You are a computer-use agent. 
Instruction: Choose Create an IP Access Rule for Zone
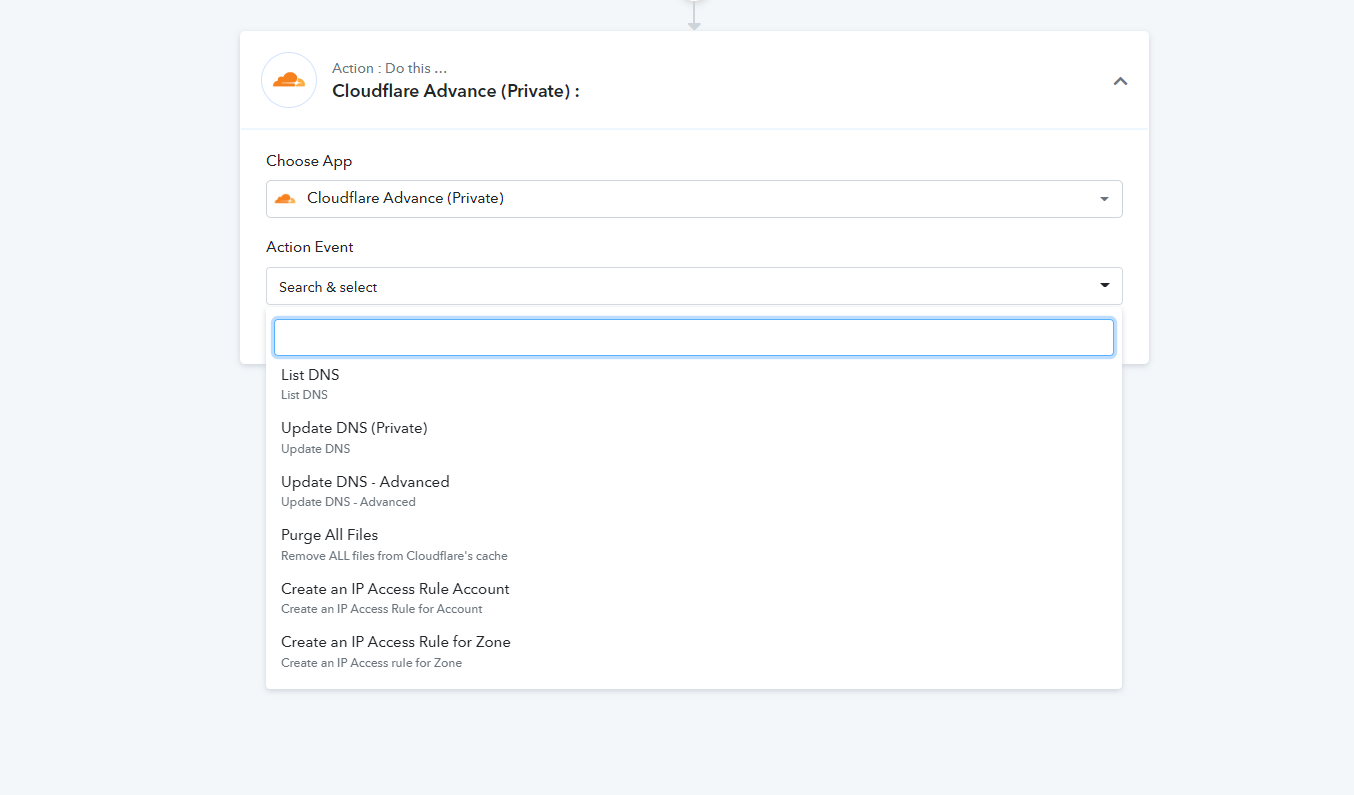694,651
